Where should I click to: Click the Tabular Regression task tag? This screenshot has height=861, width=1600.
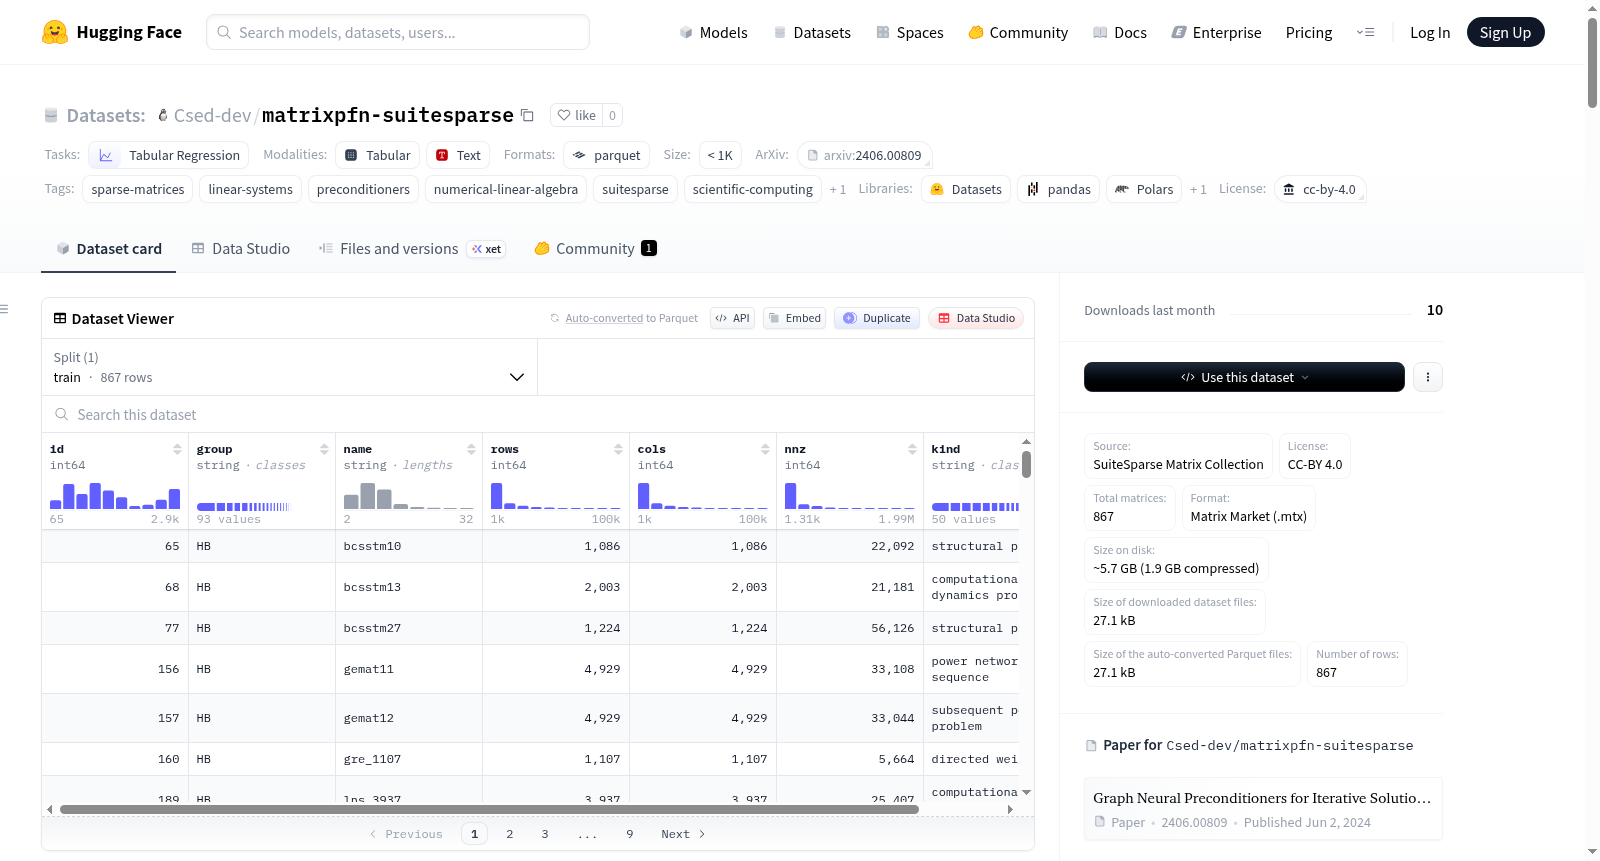pos(169,155)
